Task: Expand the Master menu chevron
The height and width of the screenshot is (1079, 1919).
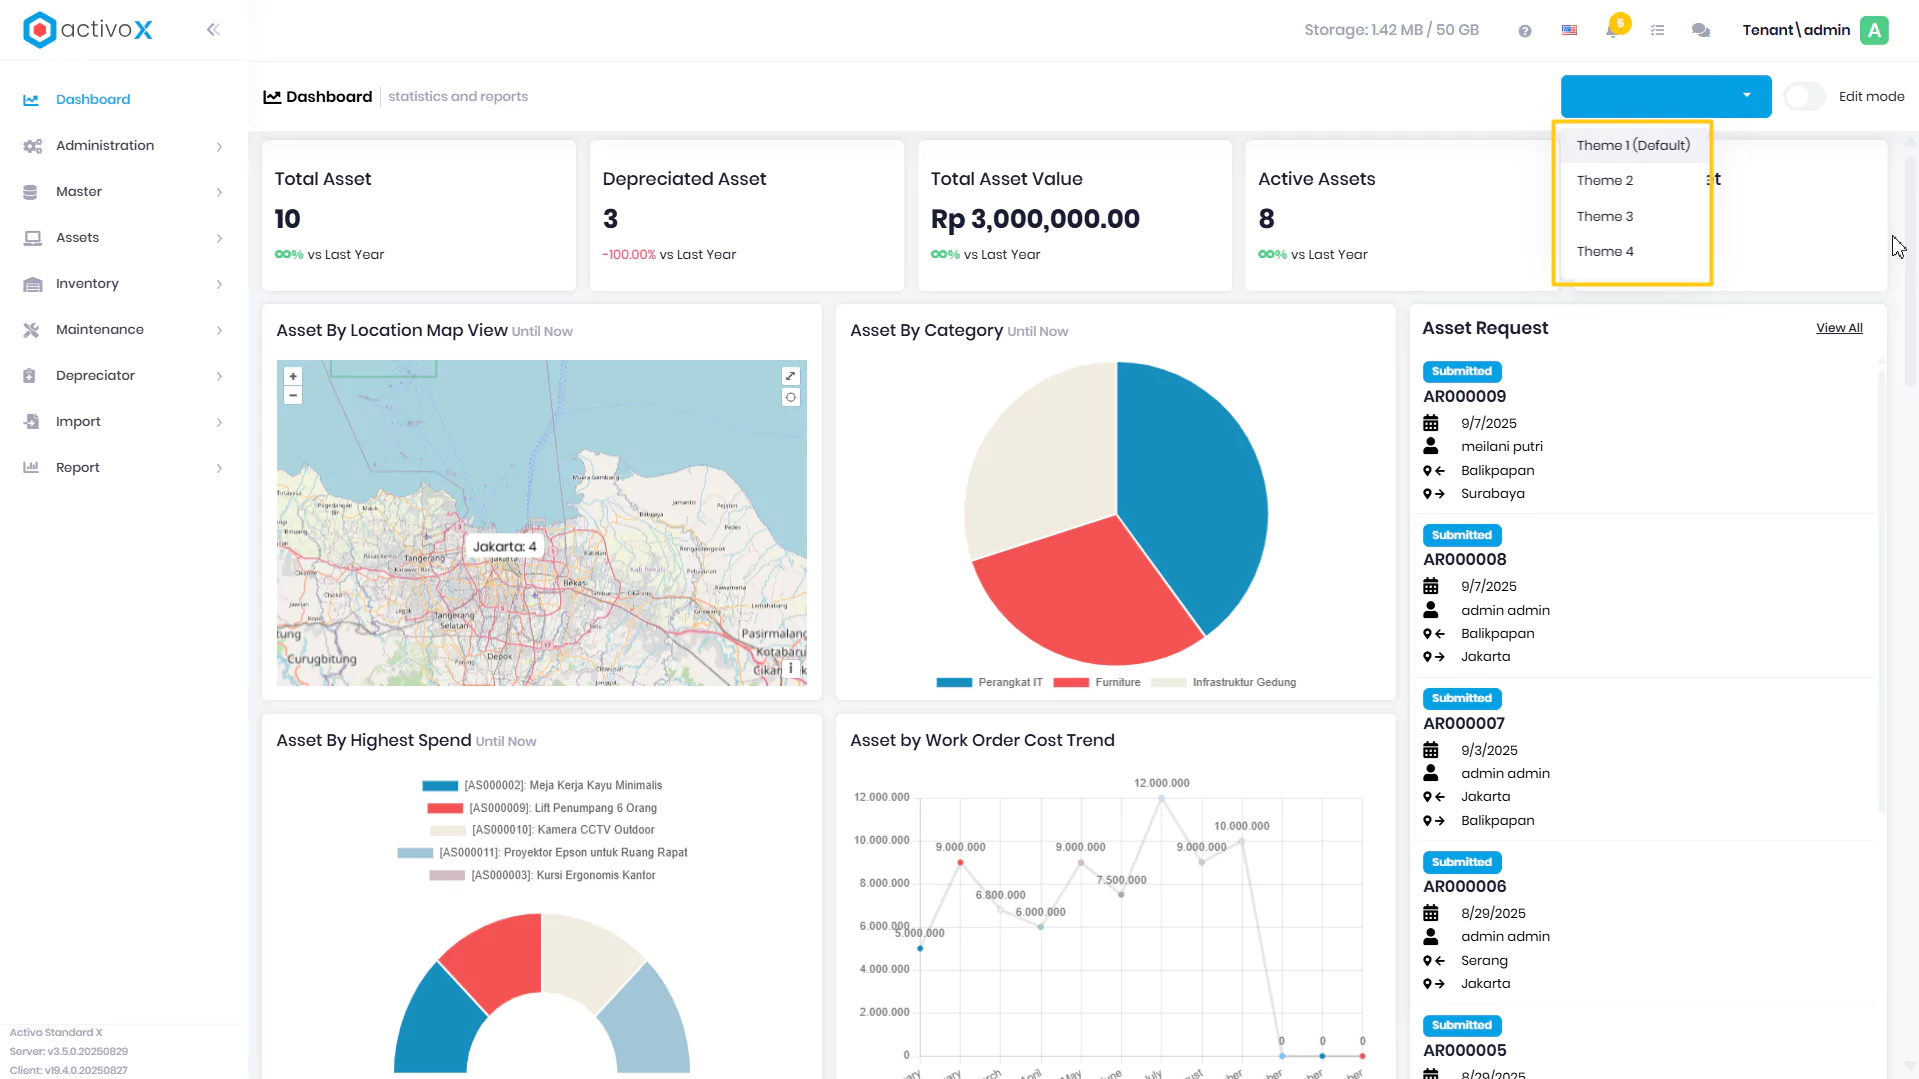Action: [x=219, y=193]
